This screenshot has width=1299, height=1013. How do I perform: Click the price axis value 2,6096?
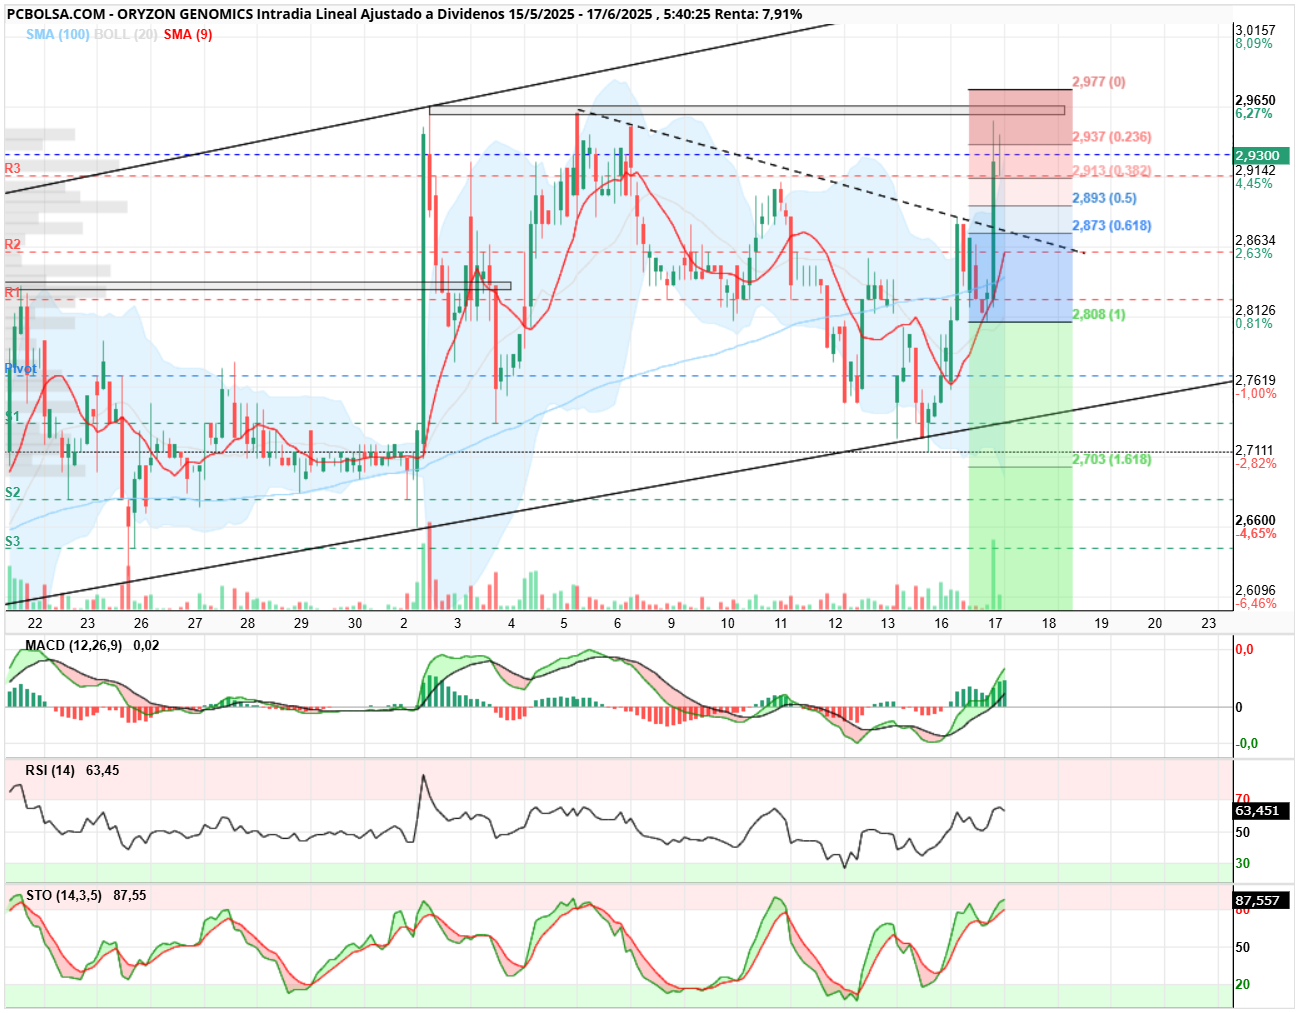click(x=1255, y=590)
